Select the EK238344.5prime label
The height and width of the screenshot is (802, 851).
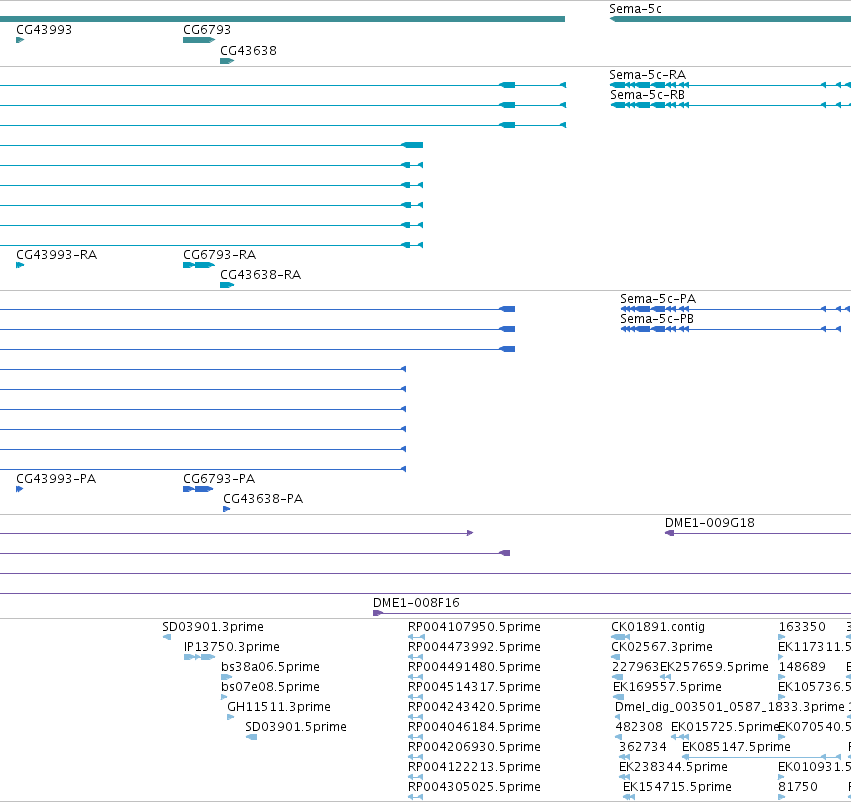click(673, 767)
